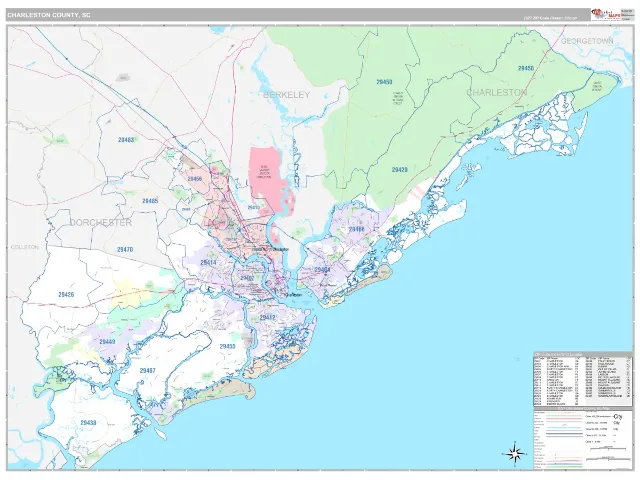The height and width of the screenshot is (480, 640).
Task: Select ZIP code label 29412
Action: pos(267,317)
